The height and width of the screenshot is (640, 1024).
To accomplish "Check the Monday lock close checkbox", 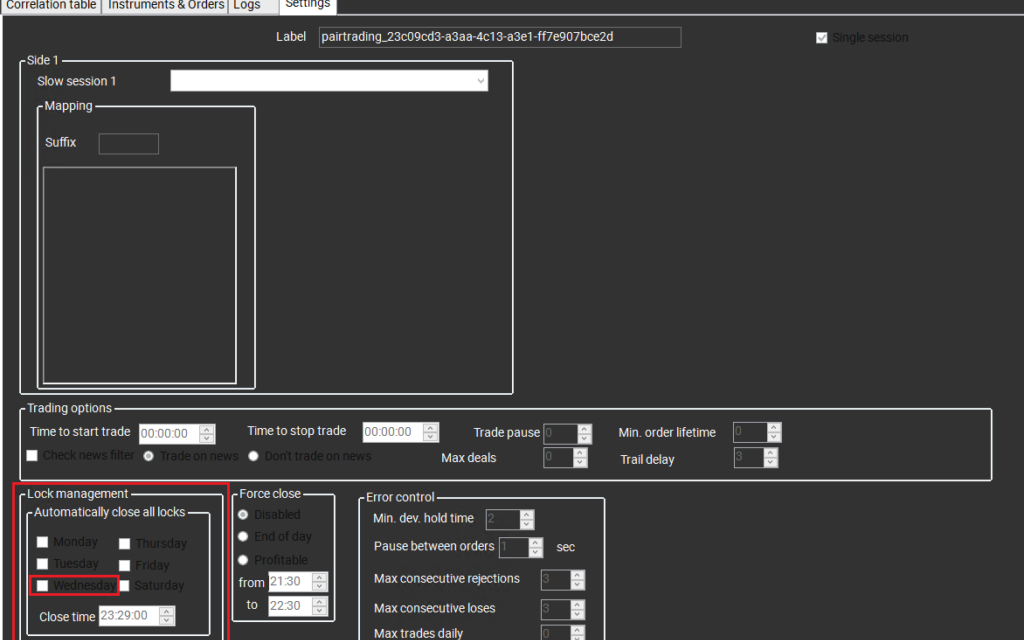I will [x=41, y=542].
